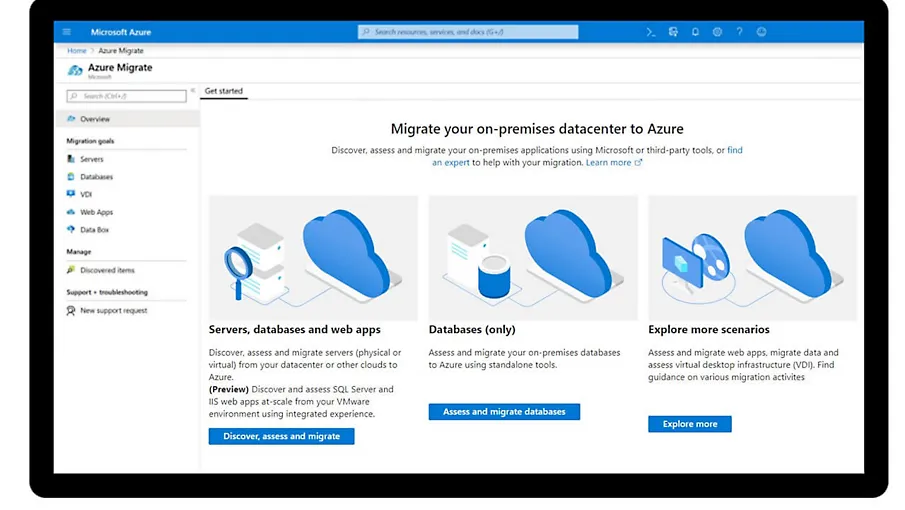
Task: Click the Azure Migrate cloud icon
Action: coord(75,70)
